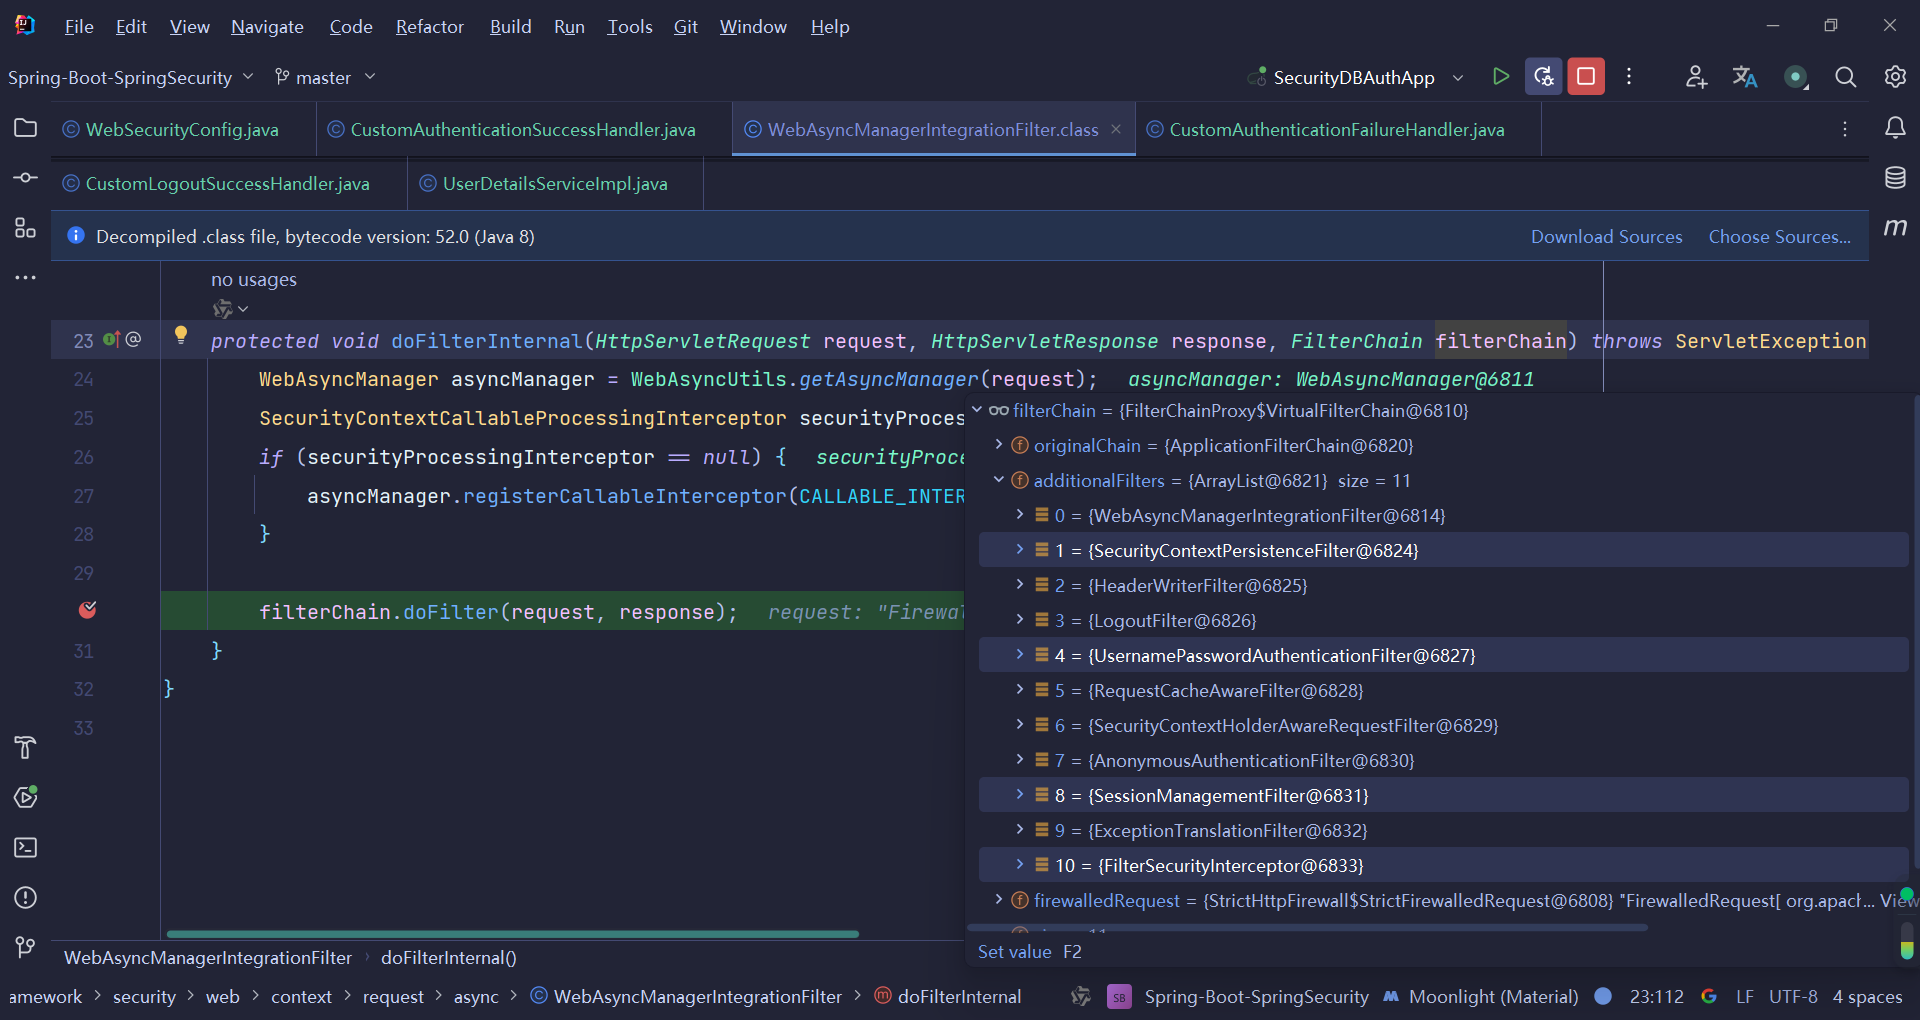
Task: Expand element 4 UsernamePasswordAuthenticationFilter
Action: pos(1019,655)
